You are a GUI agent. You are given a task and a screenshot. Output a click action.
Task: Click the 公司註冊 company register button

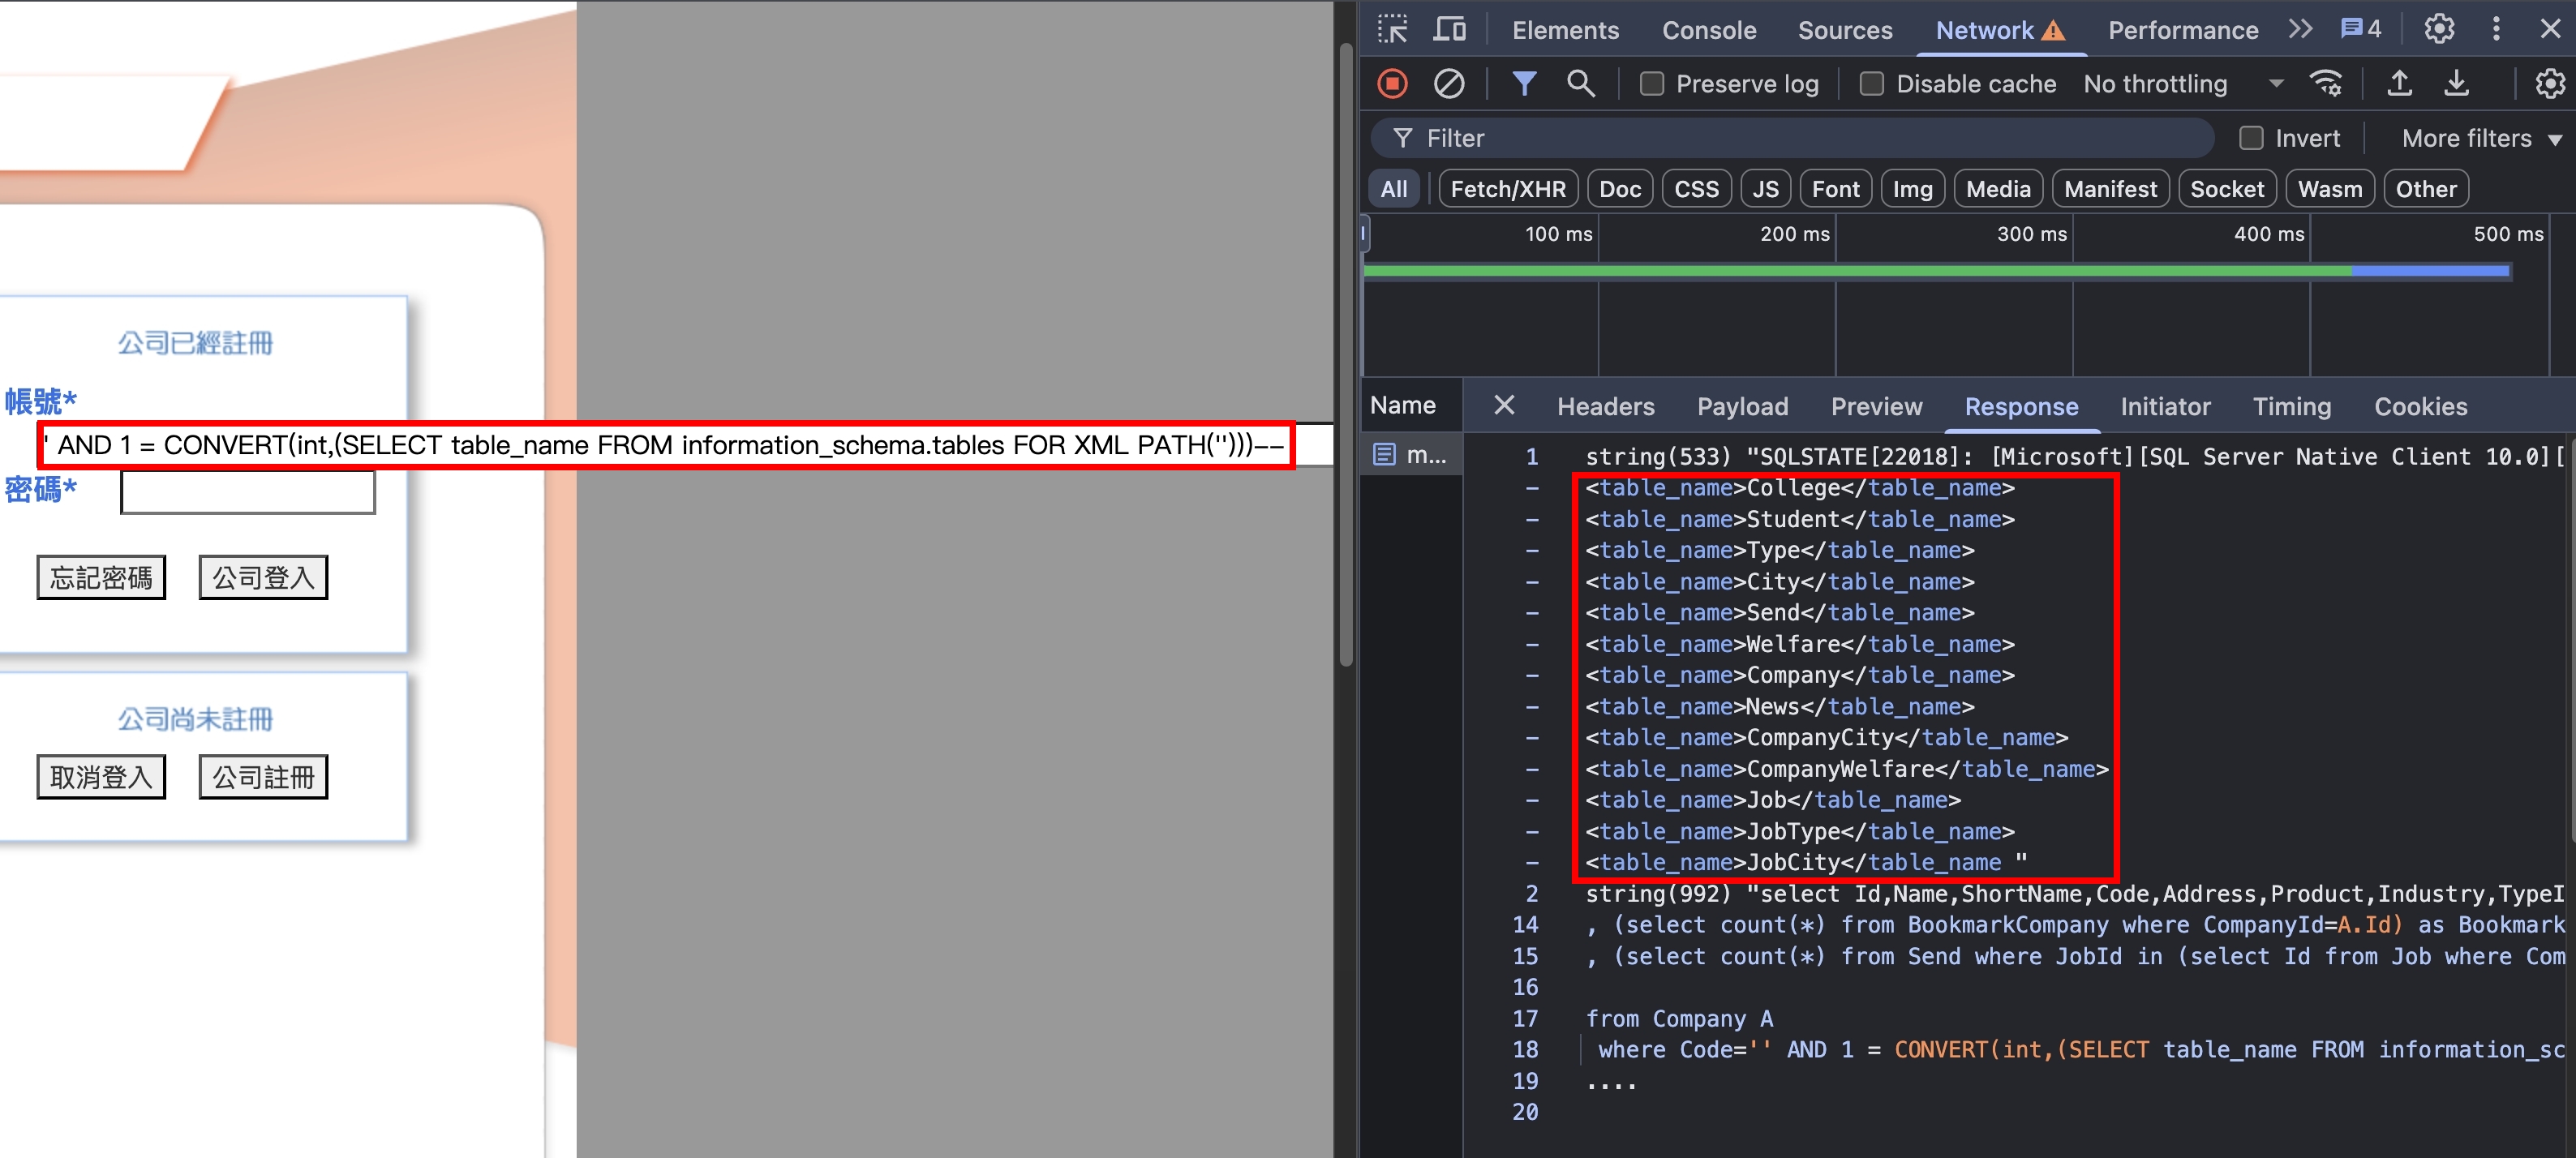tap(263, 776)
